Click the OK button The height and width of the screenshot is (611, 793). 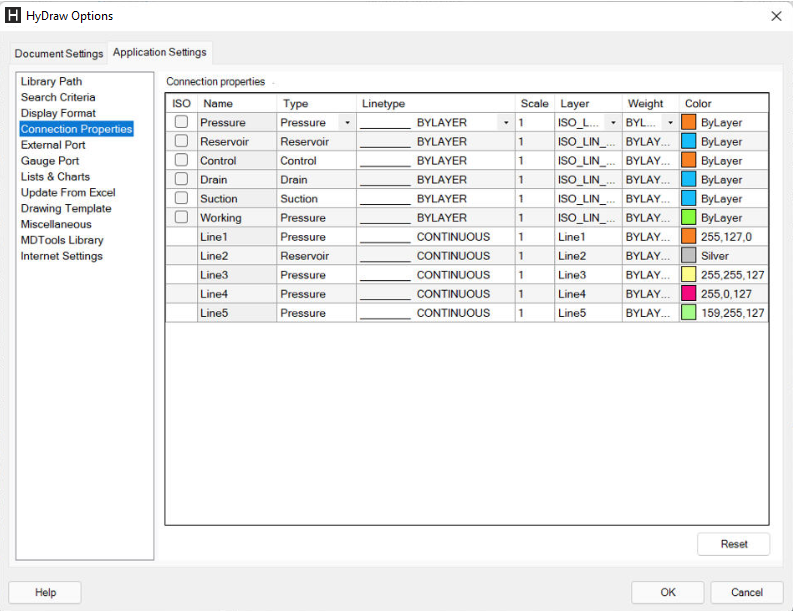(668, 592)
